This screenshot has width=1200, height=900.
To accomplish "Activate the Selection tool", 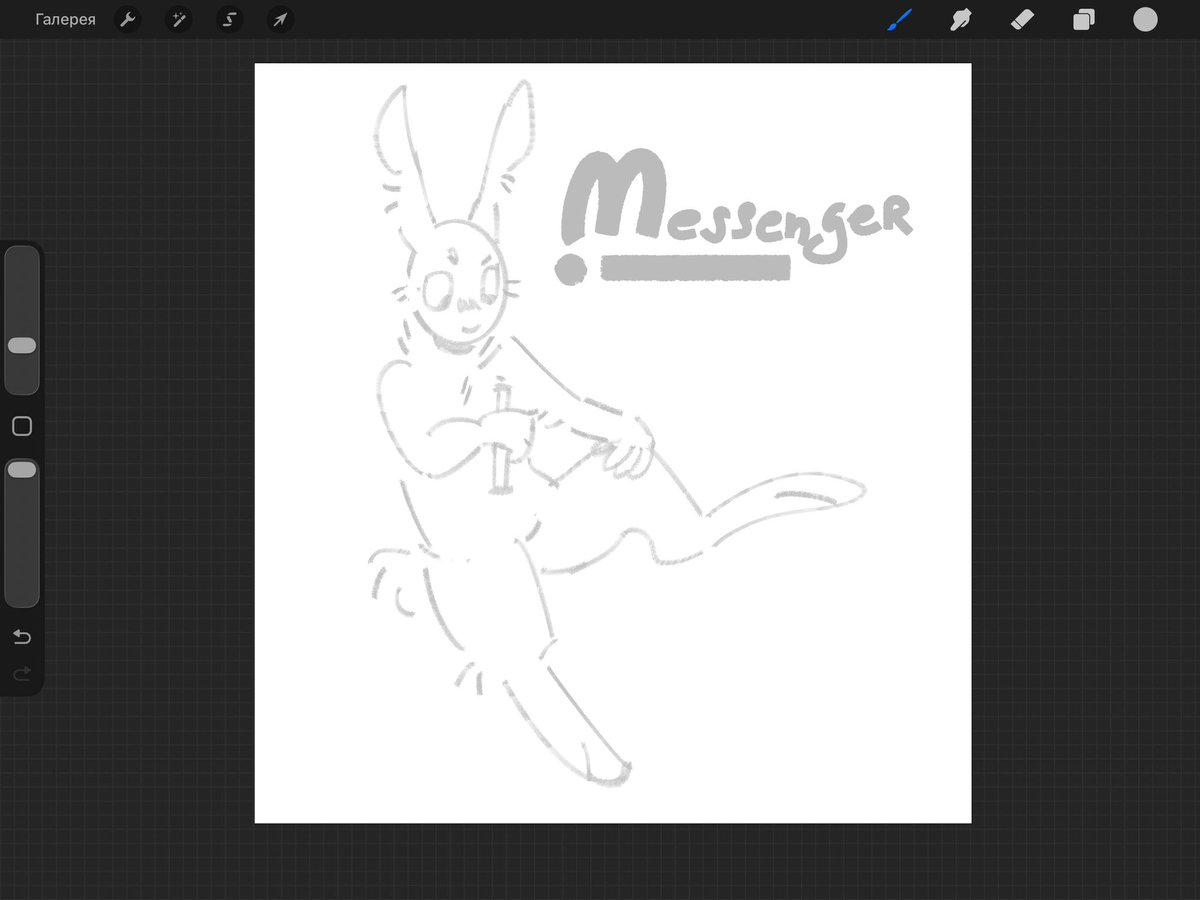I will click(x=230, y=20).
